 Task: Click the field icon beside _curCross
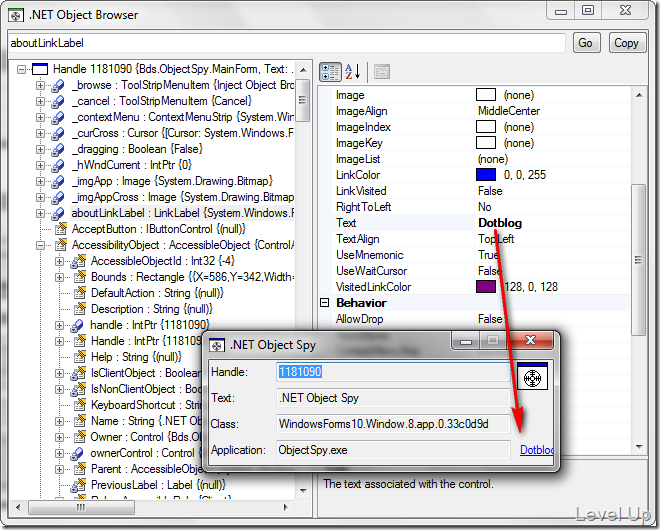[x=58, y=133]
